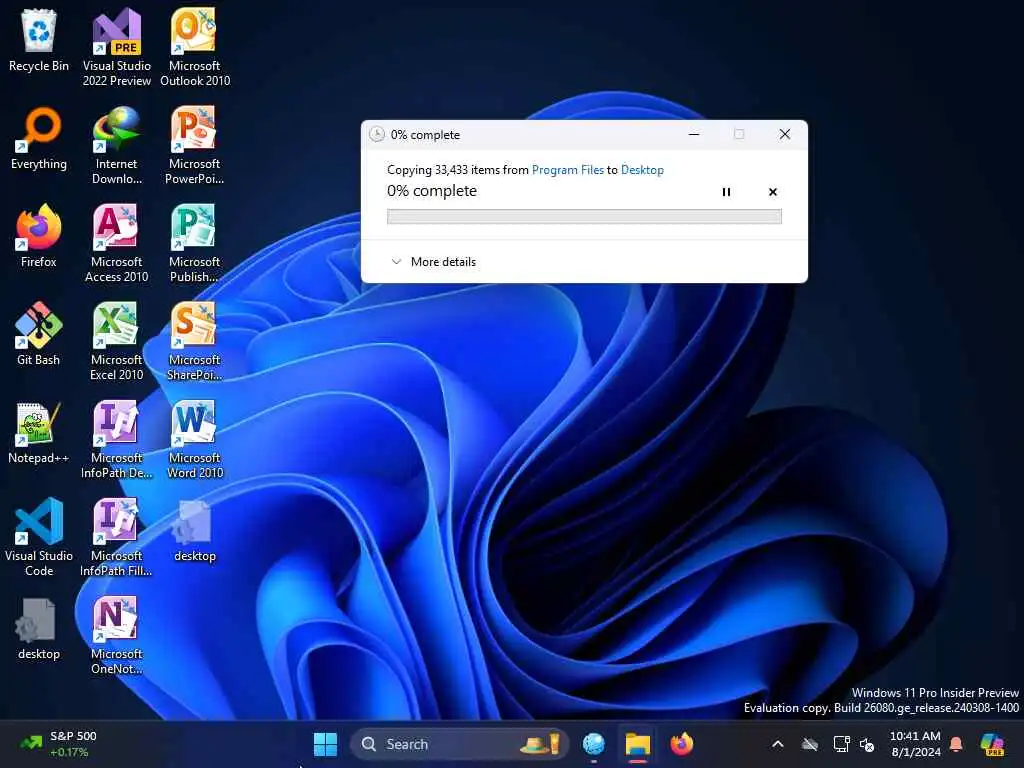The image size is (1024, 768).
Task: Expand More details in copy dialog
Action: pos(434,262)
